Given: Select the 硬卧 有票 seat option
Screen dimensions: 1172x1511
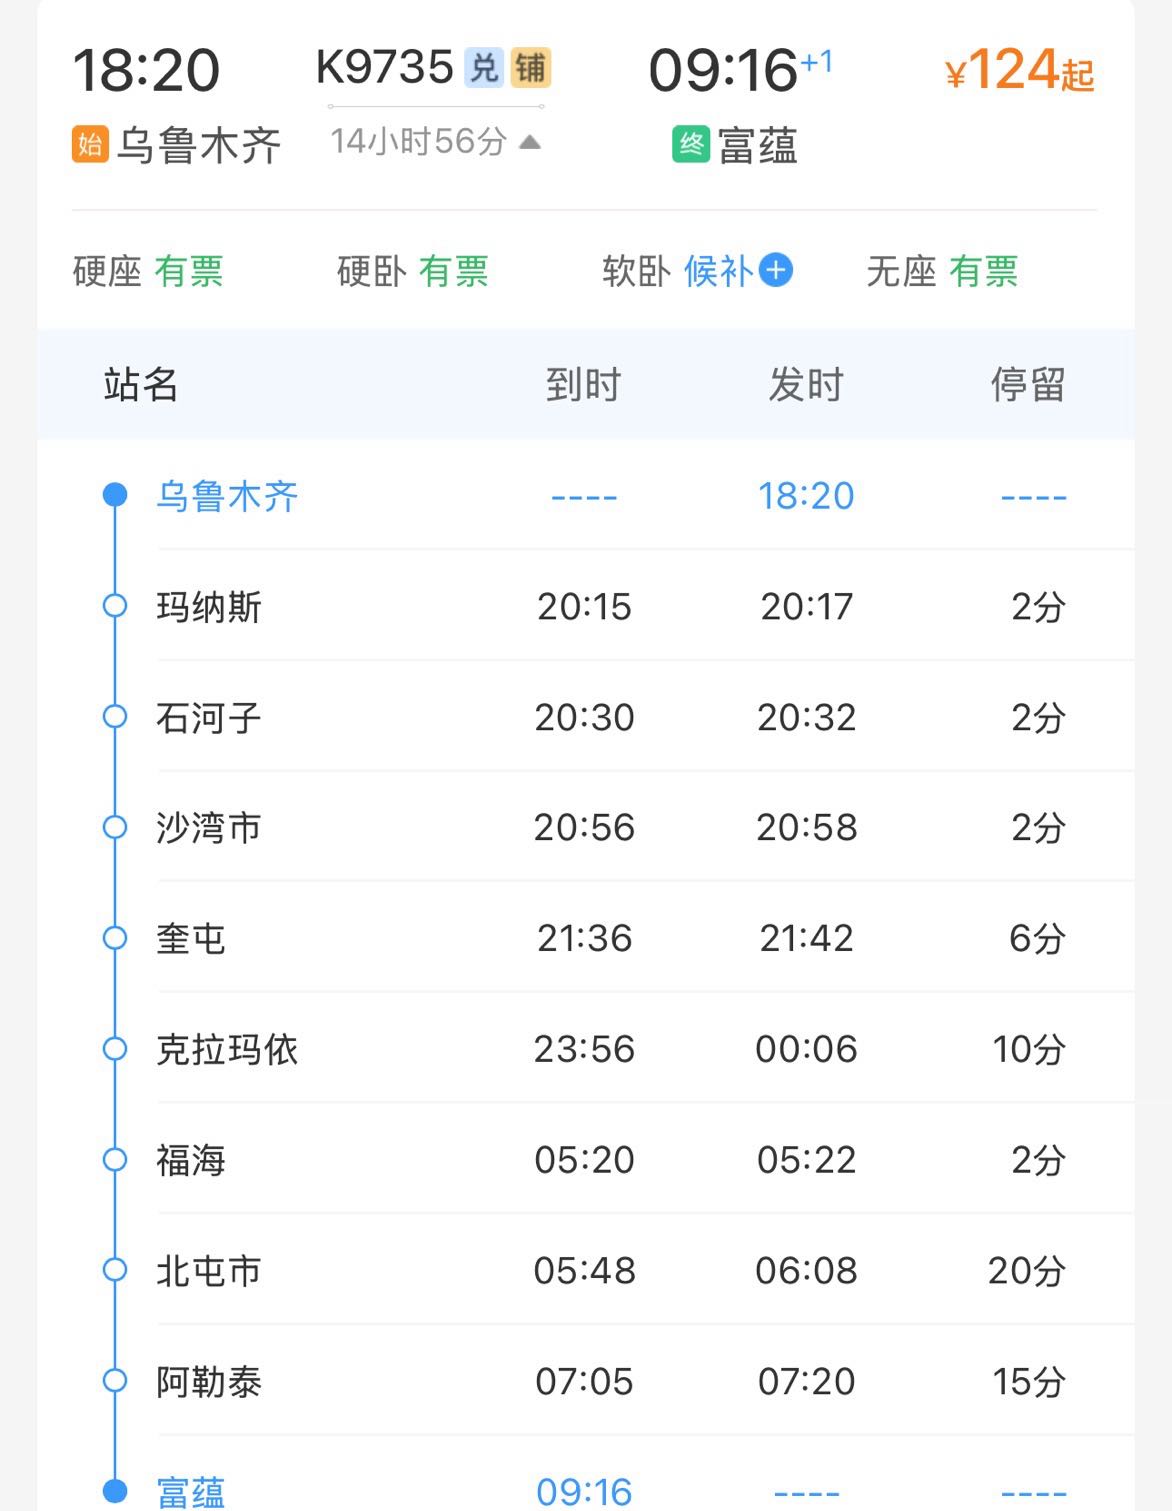Looking at the screenshot, I should 413,271.
